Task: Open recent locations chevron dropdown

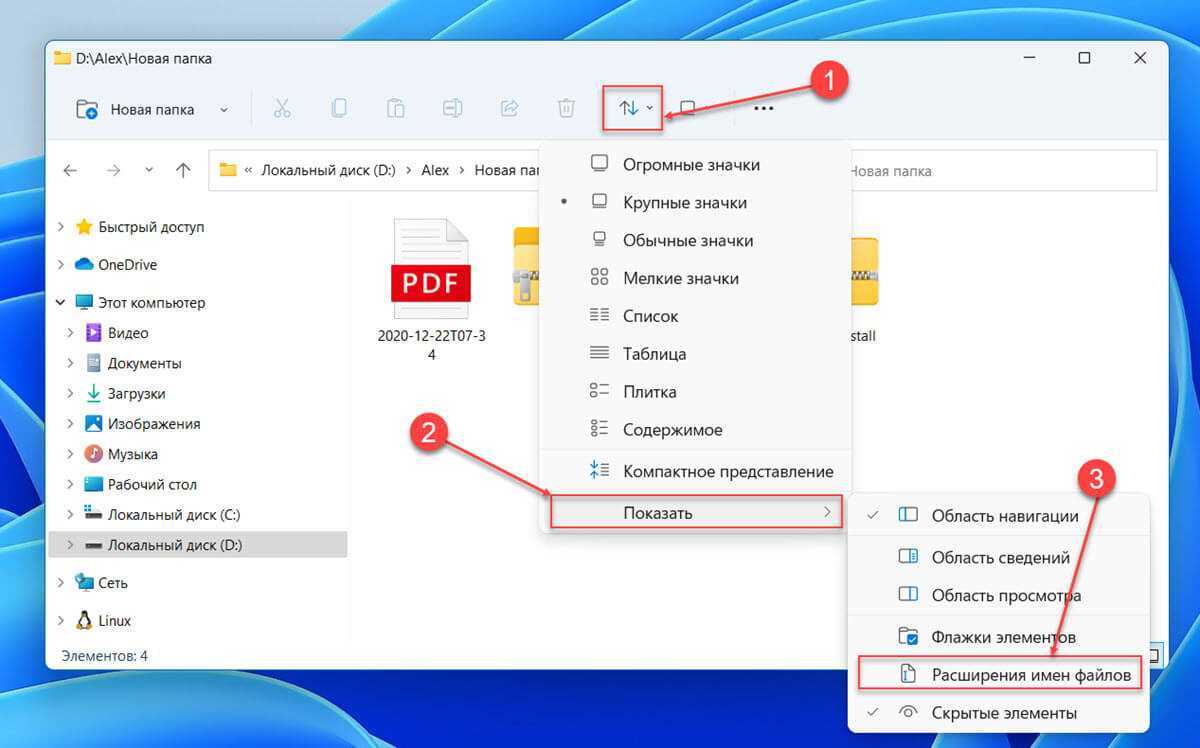Action: (149, 171)
